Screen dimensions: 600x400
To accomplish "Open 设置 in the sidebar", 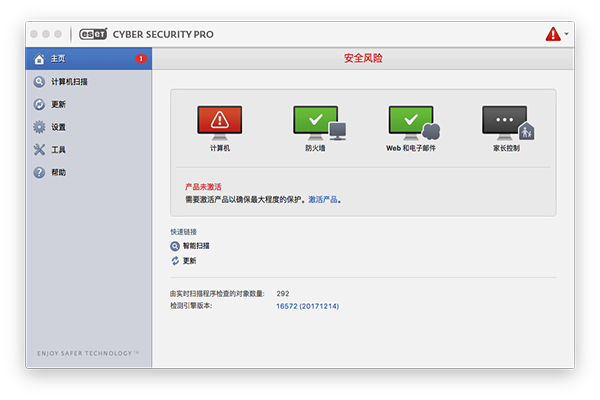I will pos(58,127).
